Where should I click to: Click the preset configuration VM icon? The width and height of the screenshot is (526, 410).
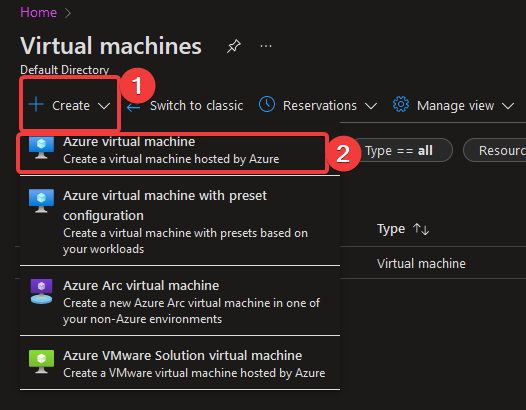coord(41,201)
